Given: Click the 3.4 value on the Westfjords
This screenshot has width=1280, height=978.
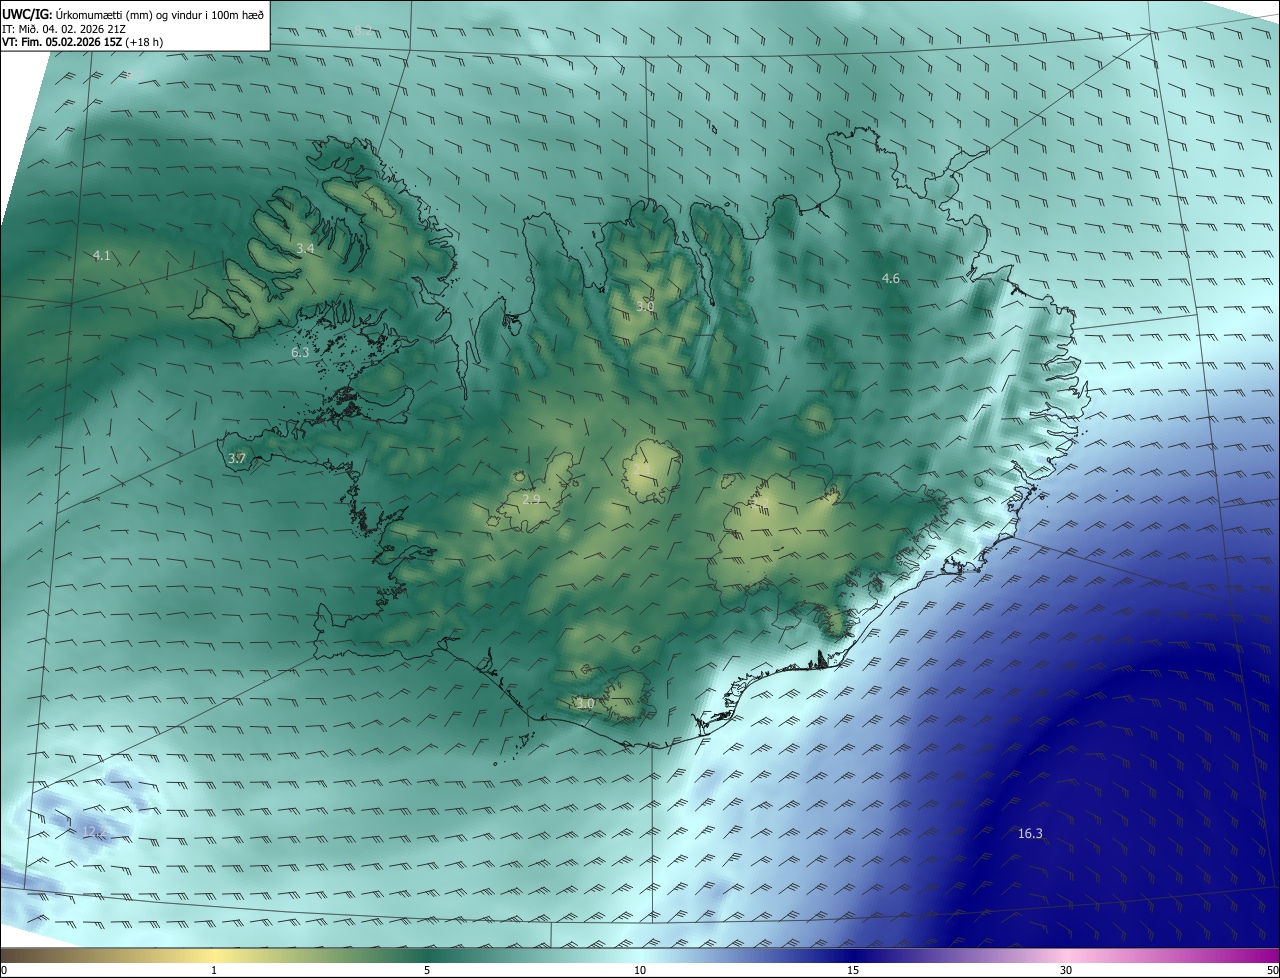Looking at the screenshot, I should [x=305, y=248].
